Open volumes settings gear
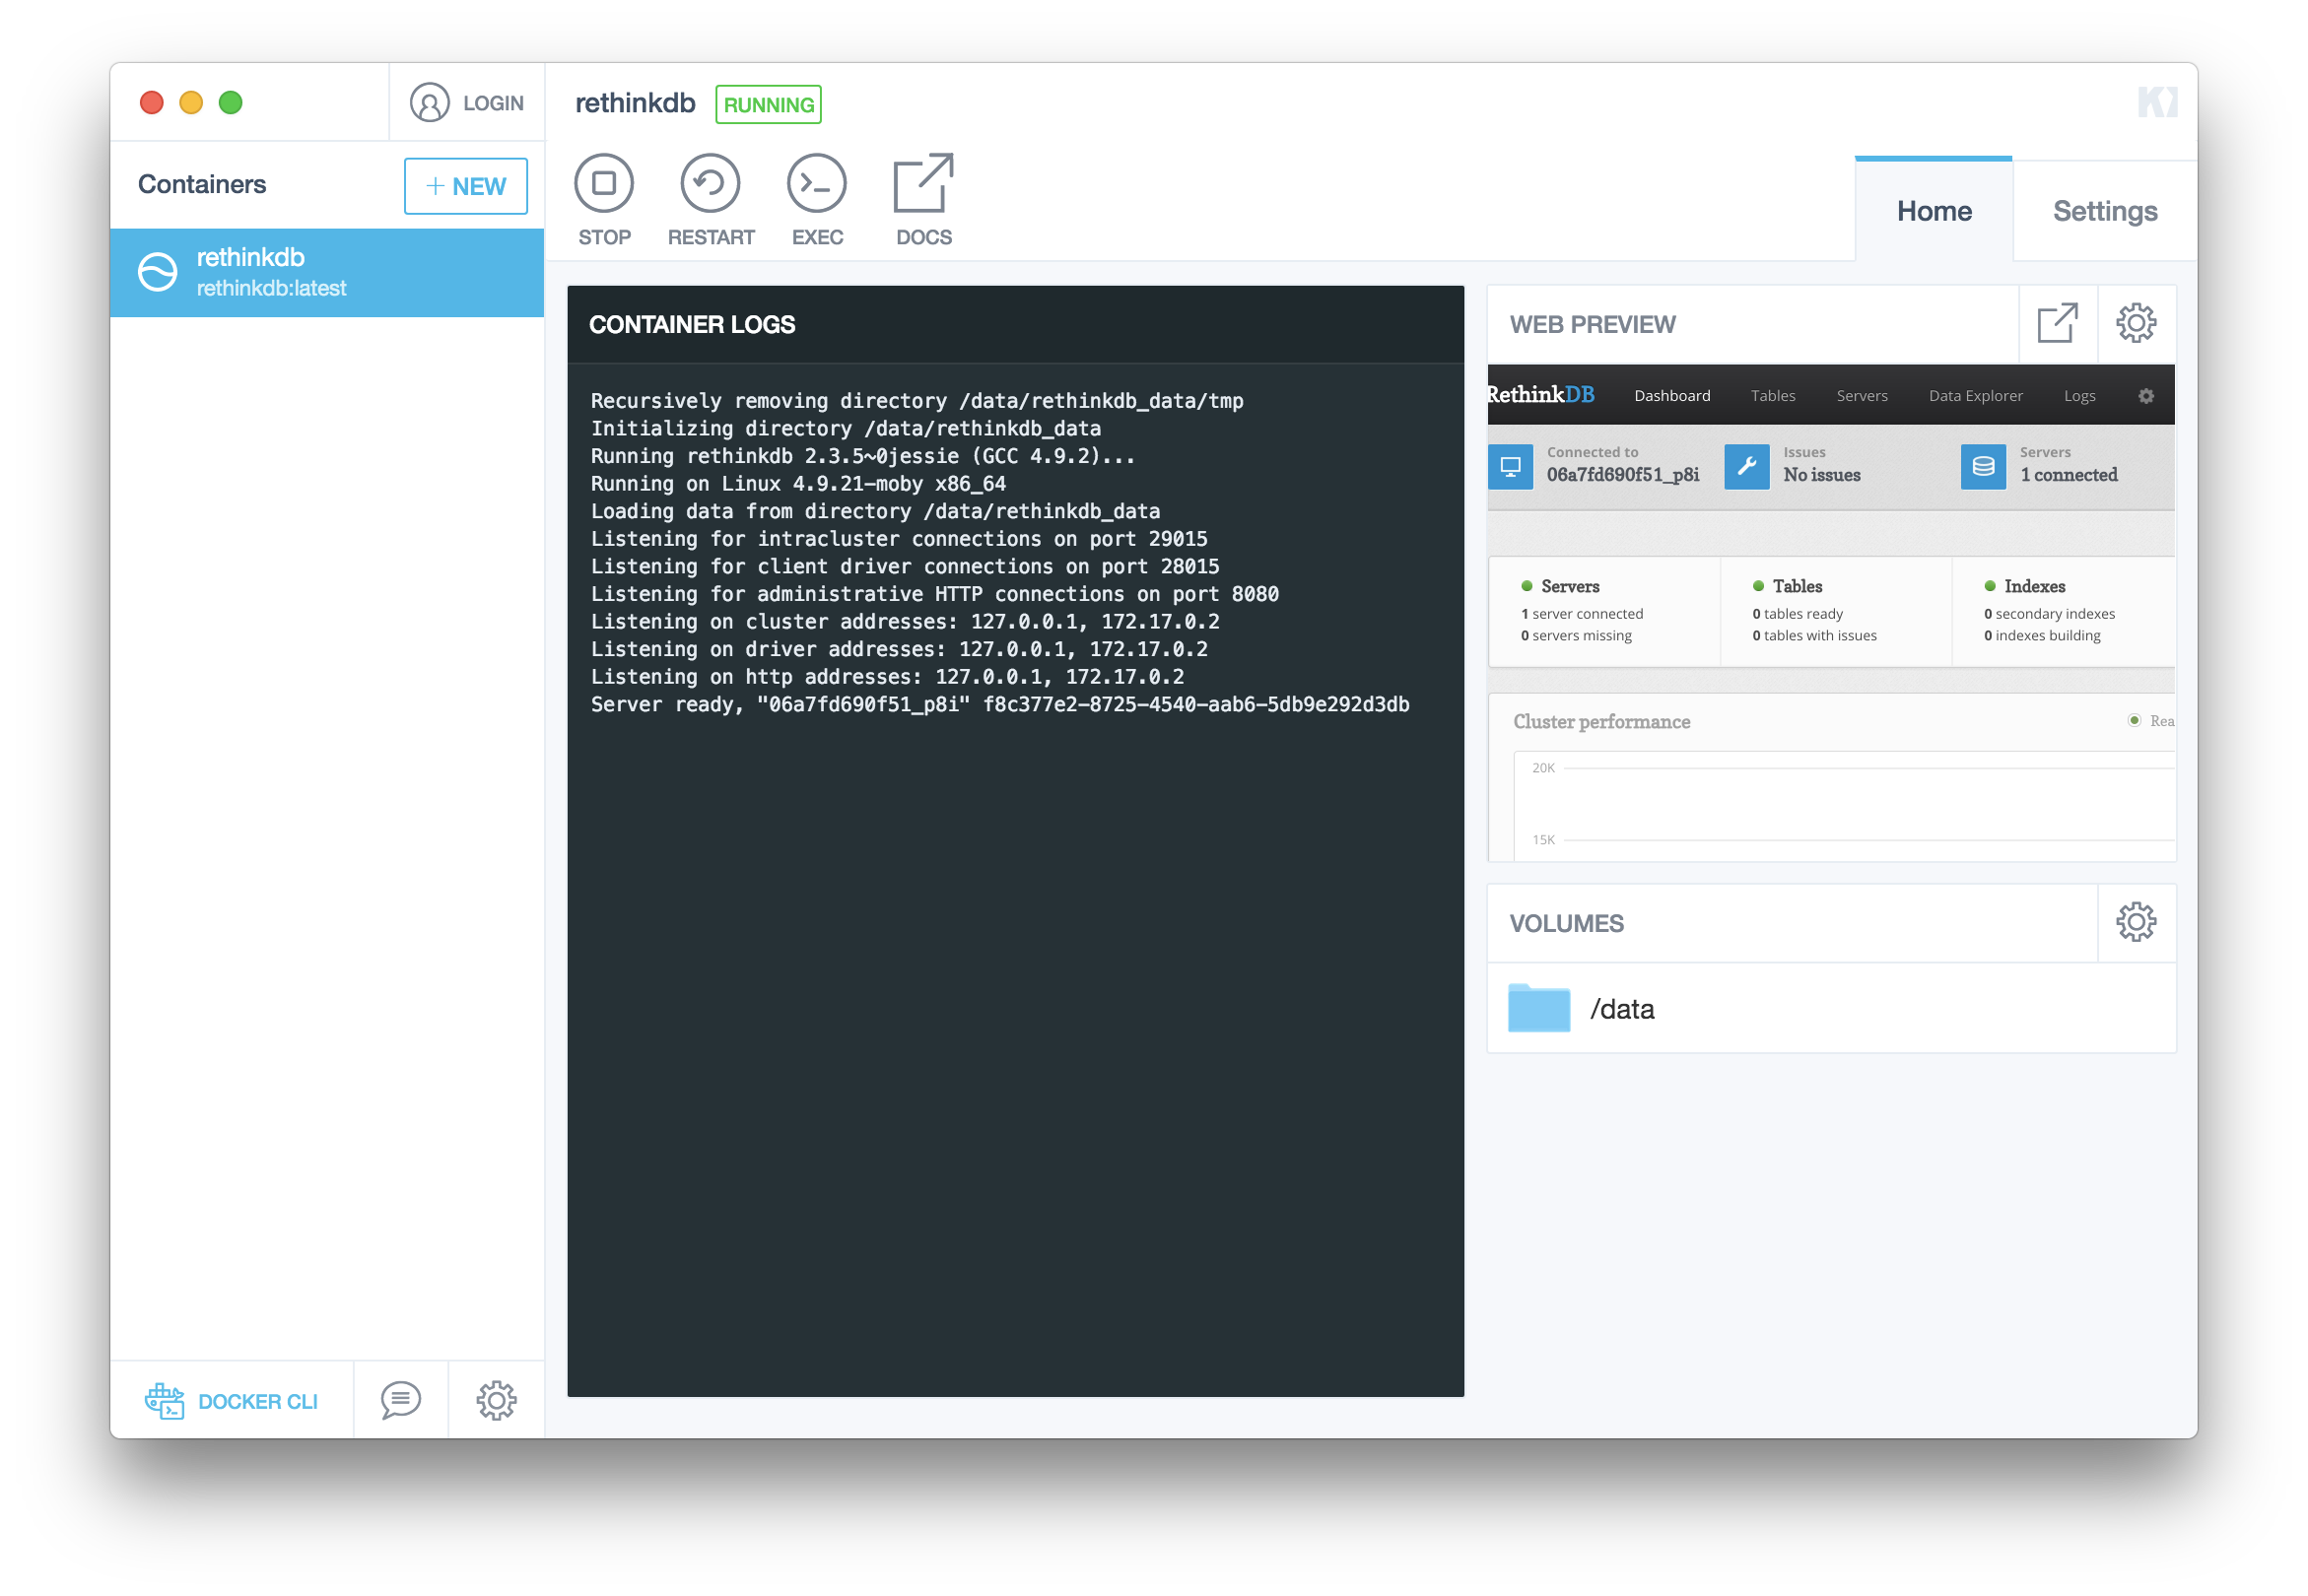Viewport: 2308px width, 1596px height. tap(2135, 922)
